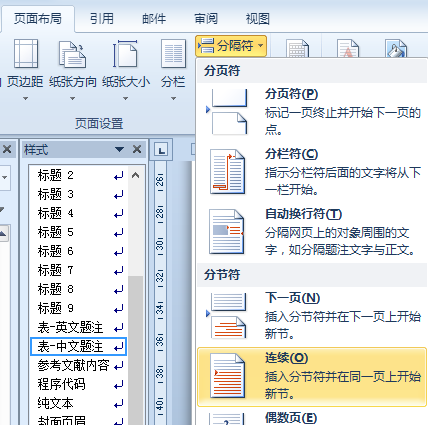Open the 样式 pane options dropdown arrow
The height and width of the screenshot is (425, 428).
pos(119,149)
